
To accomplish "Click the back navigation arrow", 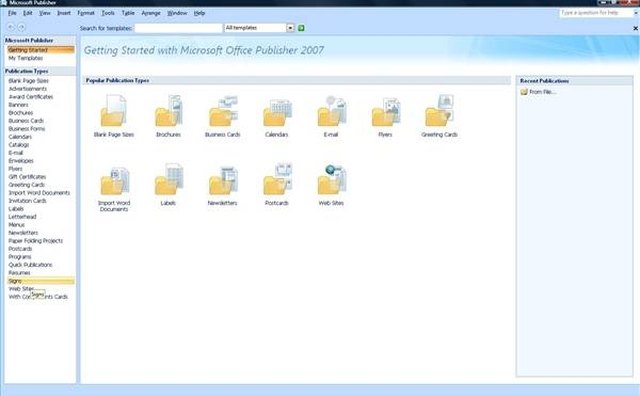I will 11,27.
